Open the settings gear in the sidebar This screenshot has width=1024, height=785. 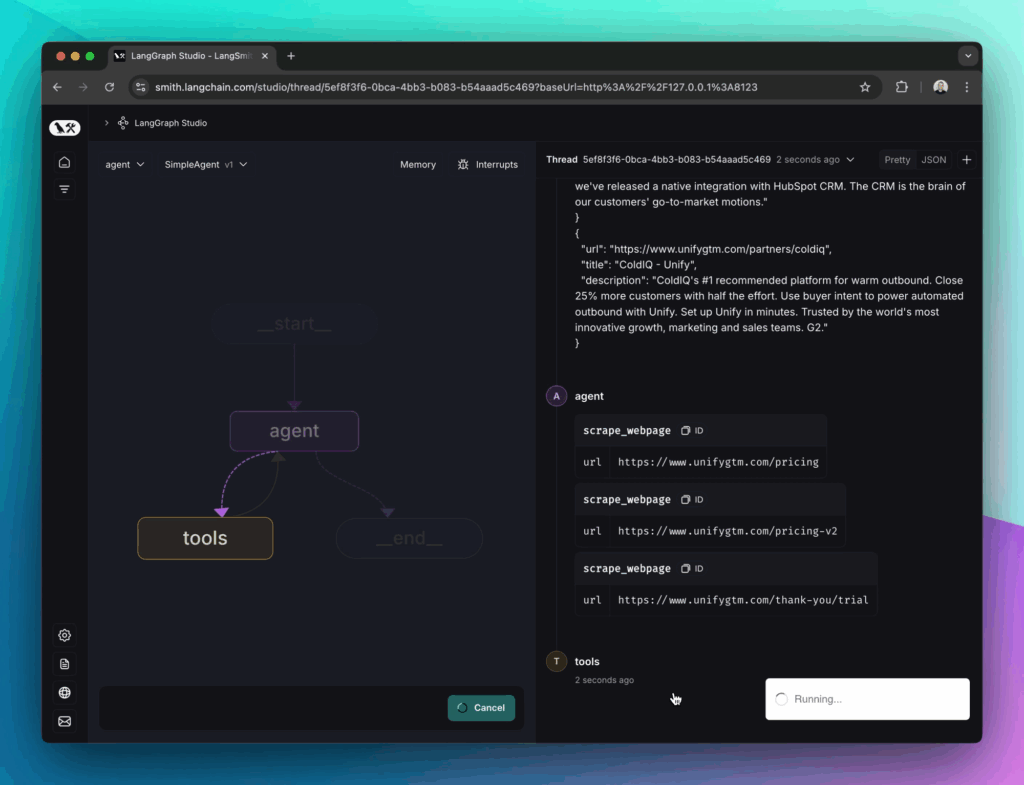(x=64, y=635)
